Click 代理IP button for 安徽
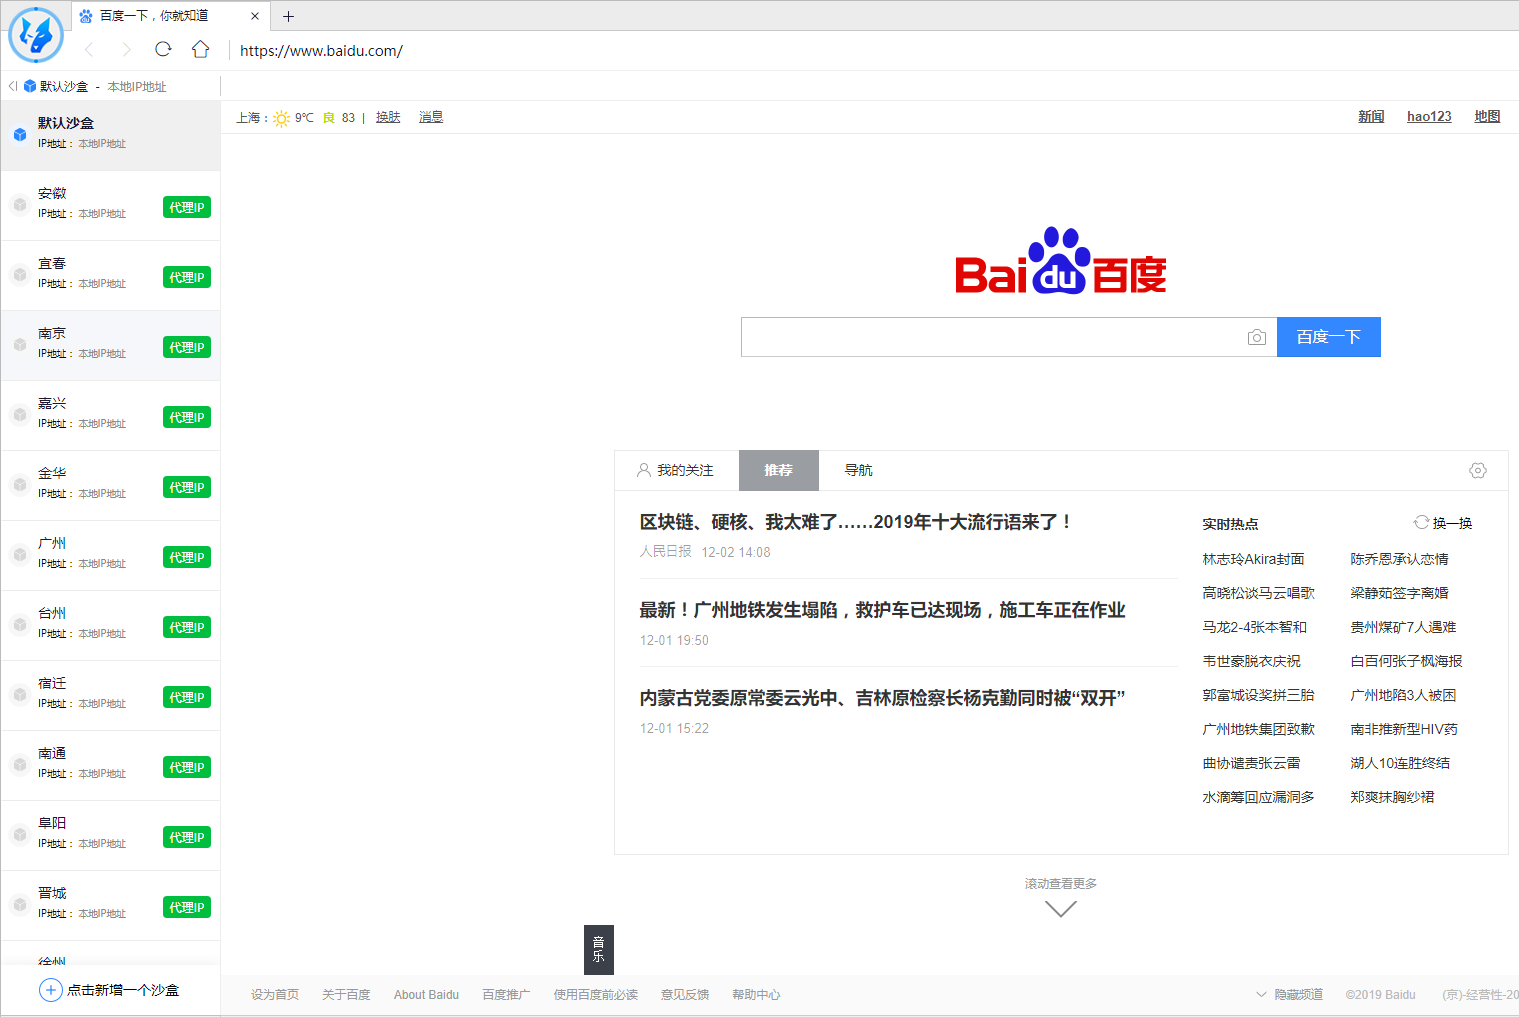1519x1017 pixels. tap(187, 207)
